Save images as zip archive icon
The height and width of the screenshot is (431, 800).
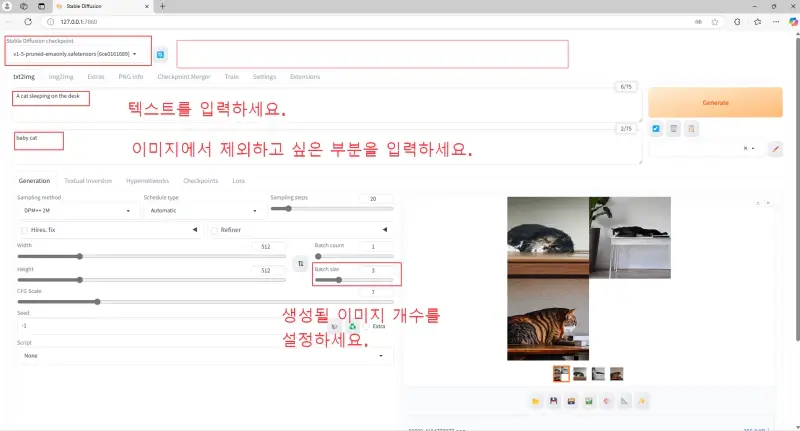click(571, 401)
